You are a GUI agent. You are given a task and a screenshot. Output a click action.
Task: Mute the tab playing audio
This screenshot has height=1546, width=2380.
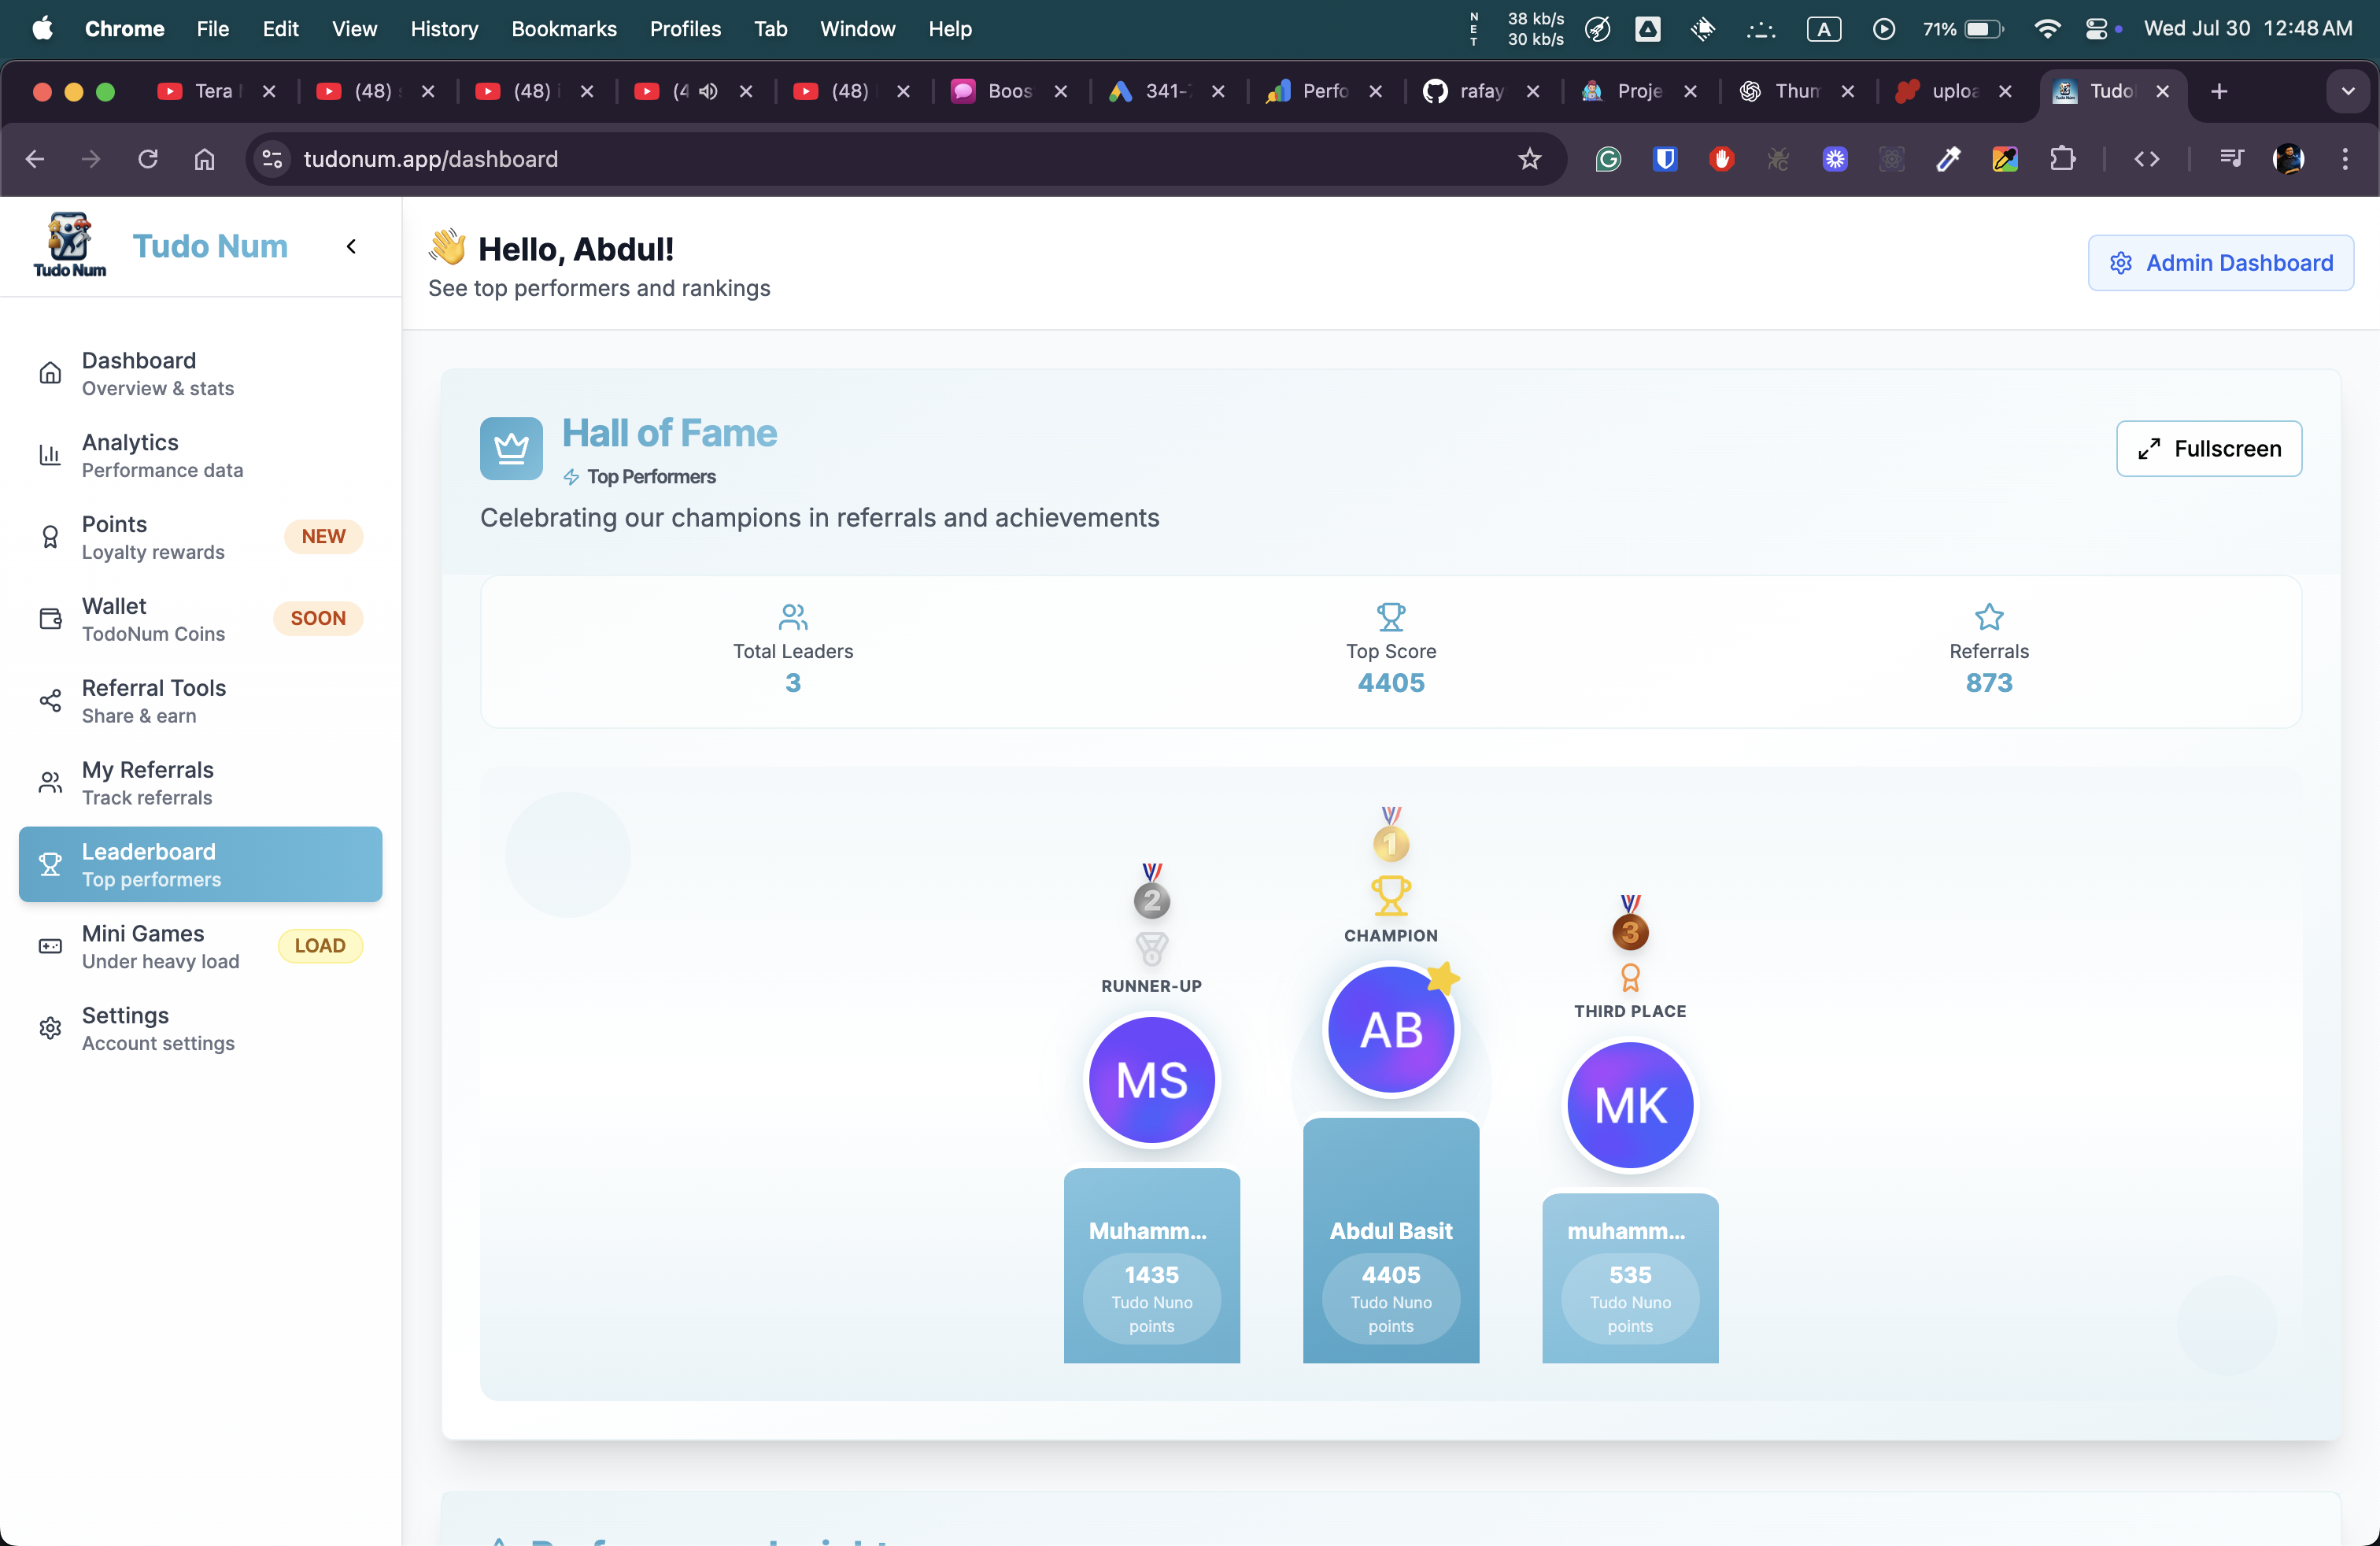pyautogui.click(x=708, y=91)
